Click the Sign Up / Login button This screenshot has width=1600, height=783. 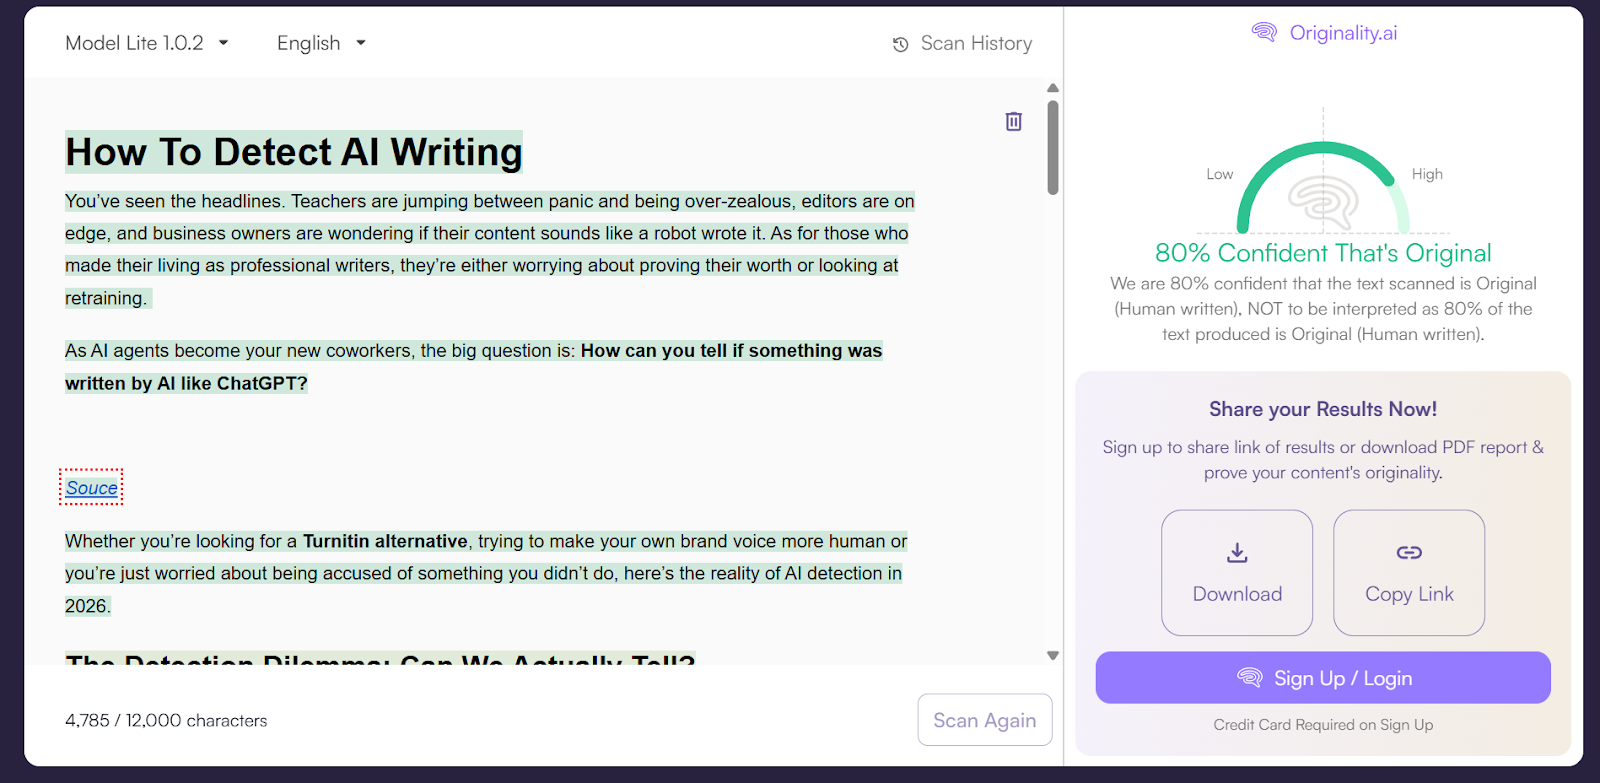tap(1323, 678)
